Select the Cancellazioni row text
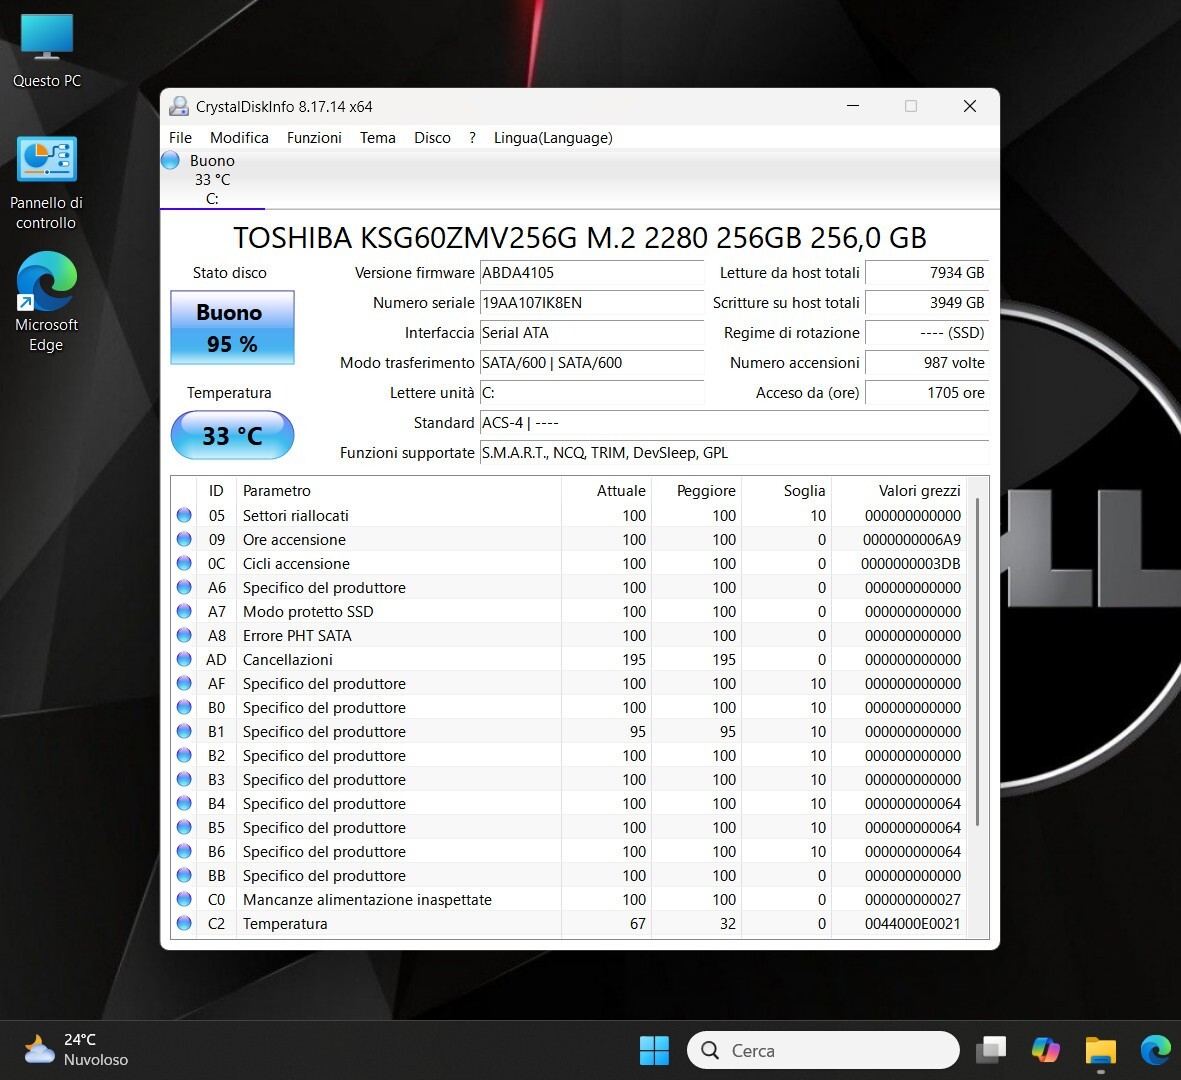The height and width of the screenshot is (1080, 1181). click(x=288, y=659)
